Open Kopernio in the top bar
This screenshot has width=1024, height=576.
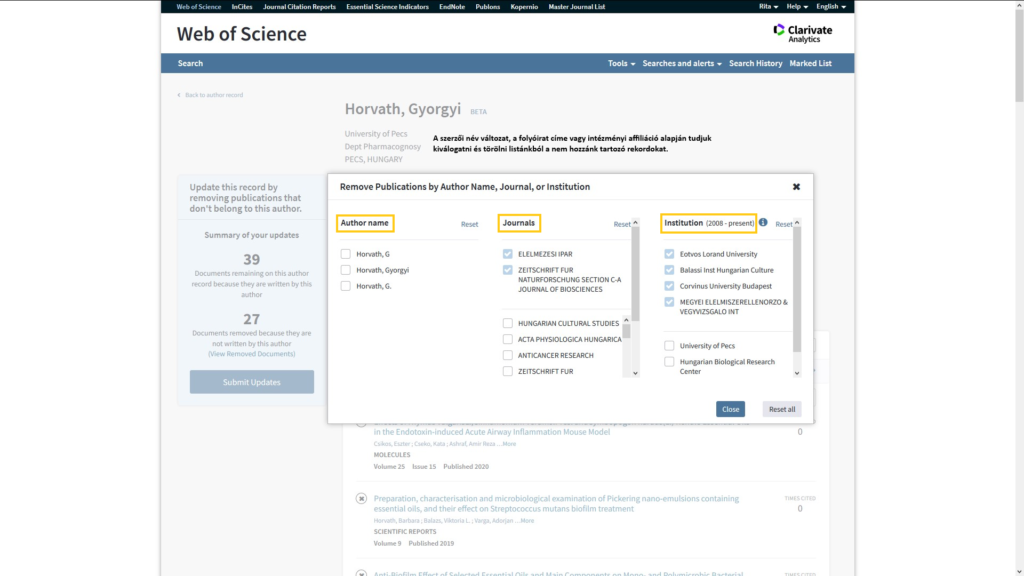pos(524,7)
